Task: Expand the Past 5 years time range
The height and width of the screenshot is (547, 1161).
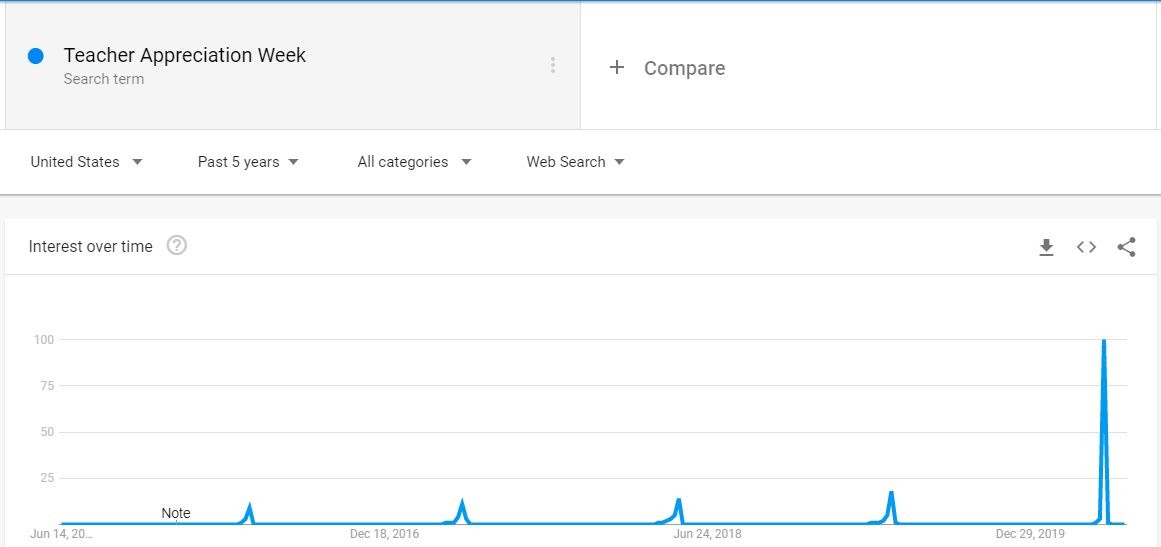Action: (x=248, y=162)
